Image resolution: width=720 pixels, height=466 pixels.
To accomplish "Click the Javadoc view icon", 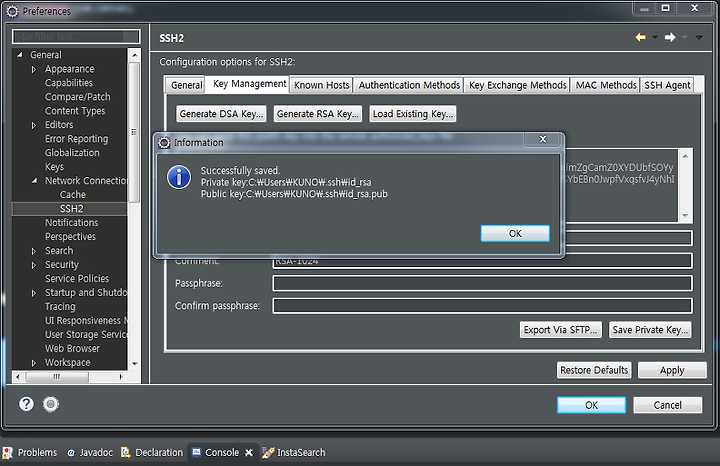I will coord(71,453).
